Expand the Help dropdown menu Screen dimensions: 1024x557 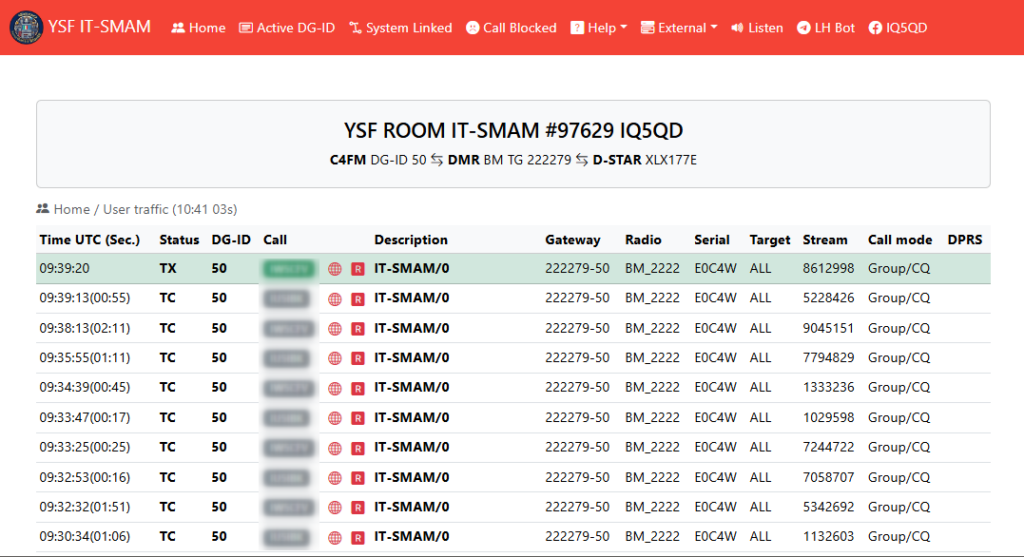point(598,28)
